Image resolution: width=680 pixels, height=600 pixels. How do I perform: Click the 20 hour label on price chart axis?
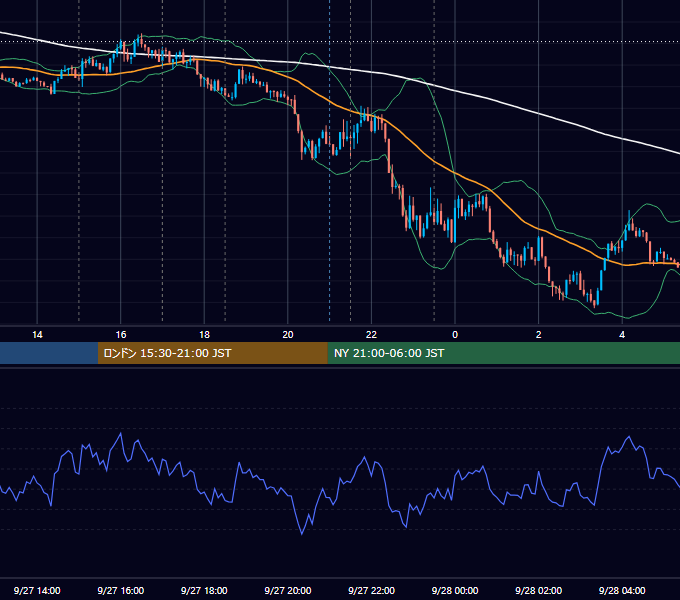click(x=288, y=335)
